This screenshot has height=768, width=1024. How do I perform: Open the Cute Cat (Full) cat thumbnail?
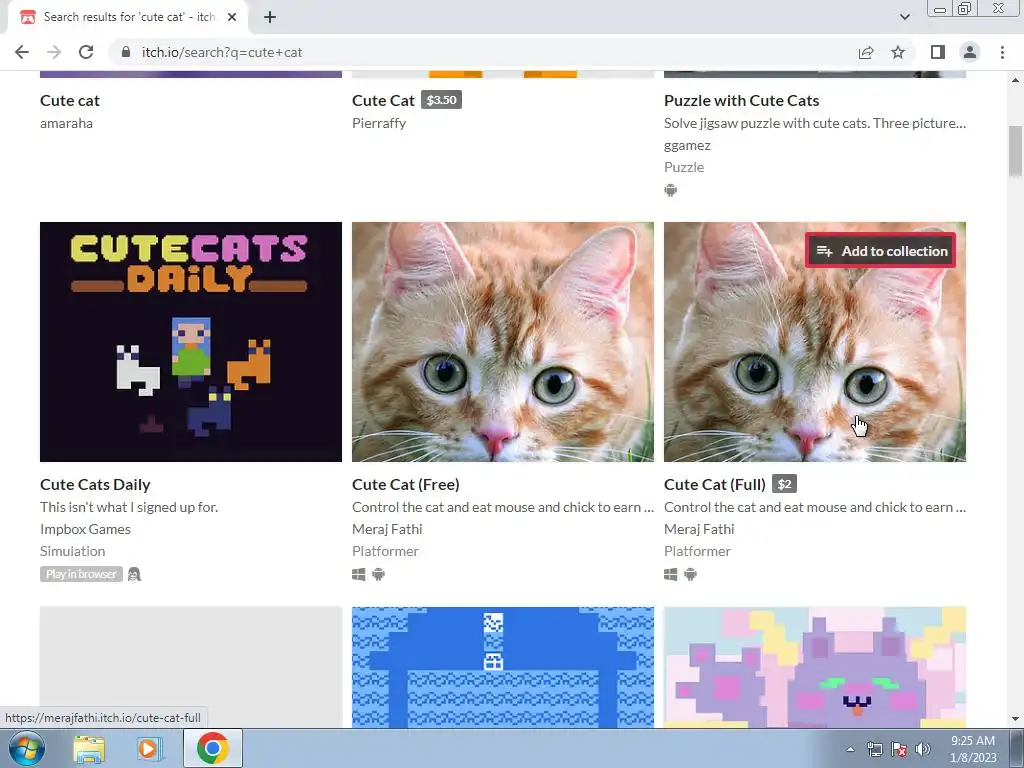pyautogui.click(x=815, y=342)
